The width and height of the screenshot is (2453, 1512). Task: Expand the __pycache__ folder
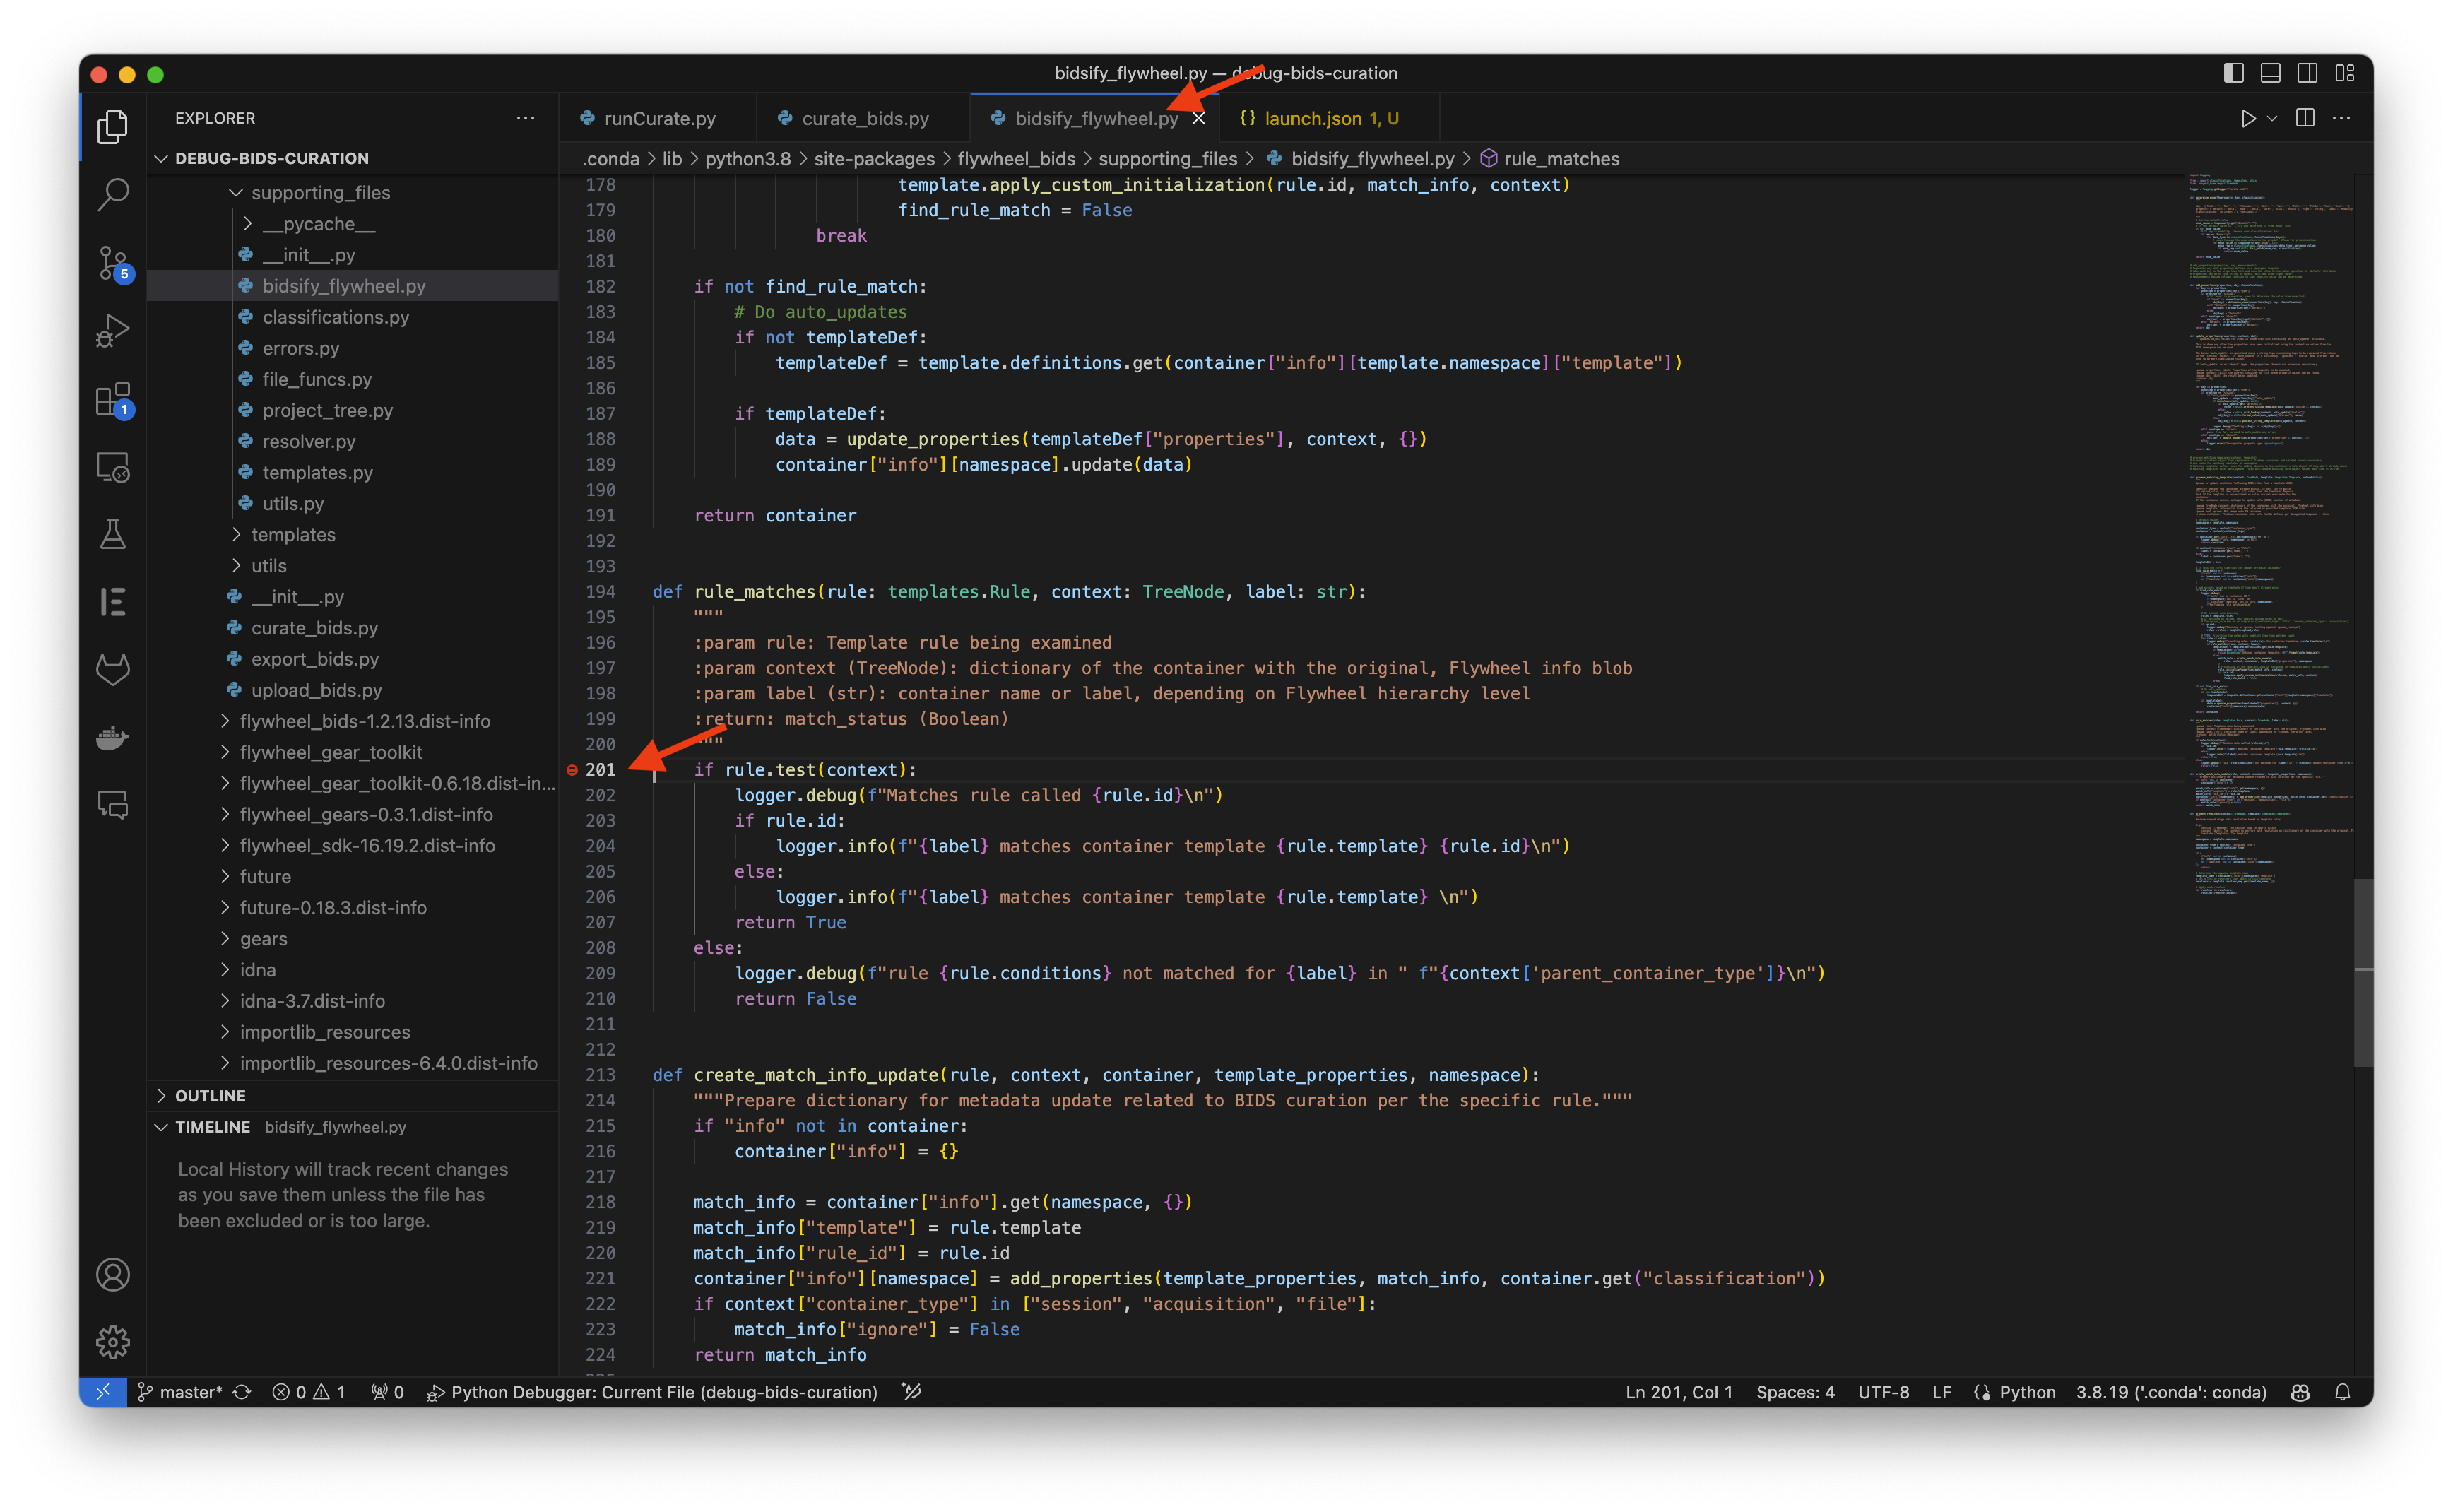(248, 224)
